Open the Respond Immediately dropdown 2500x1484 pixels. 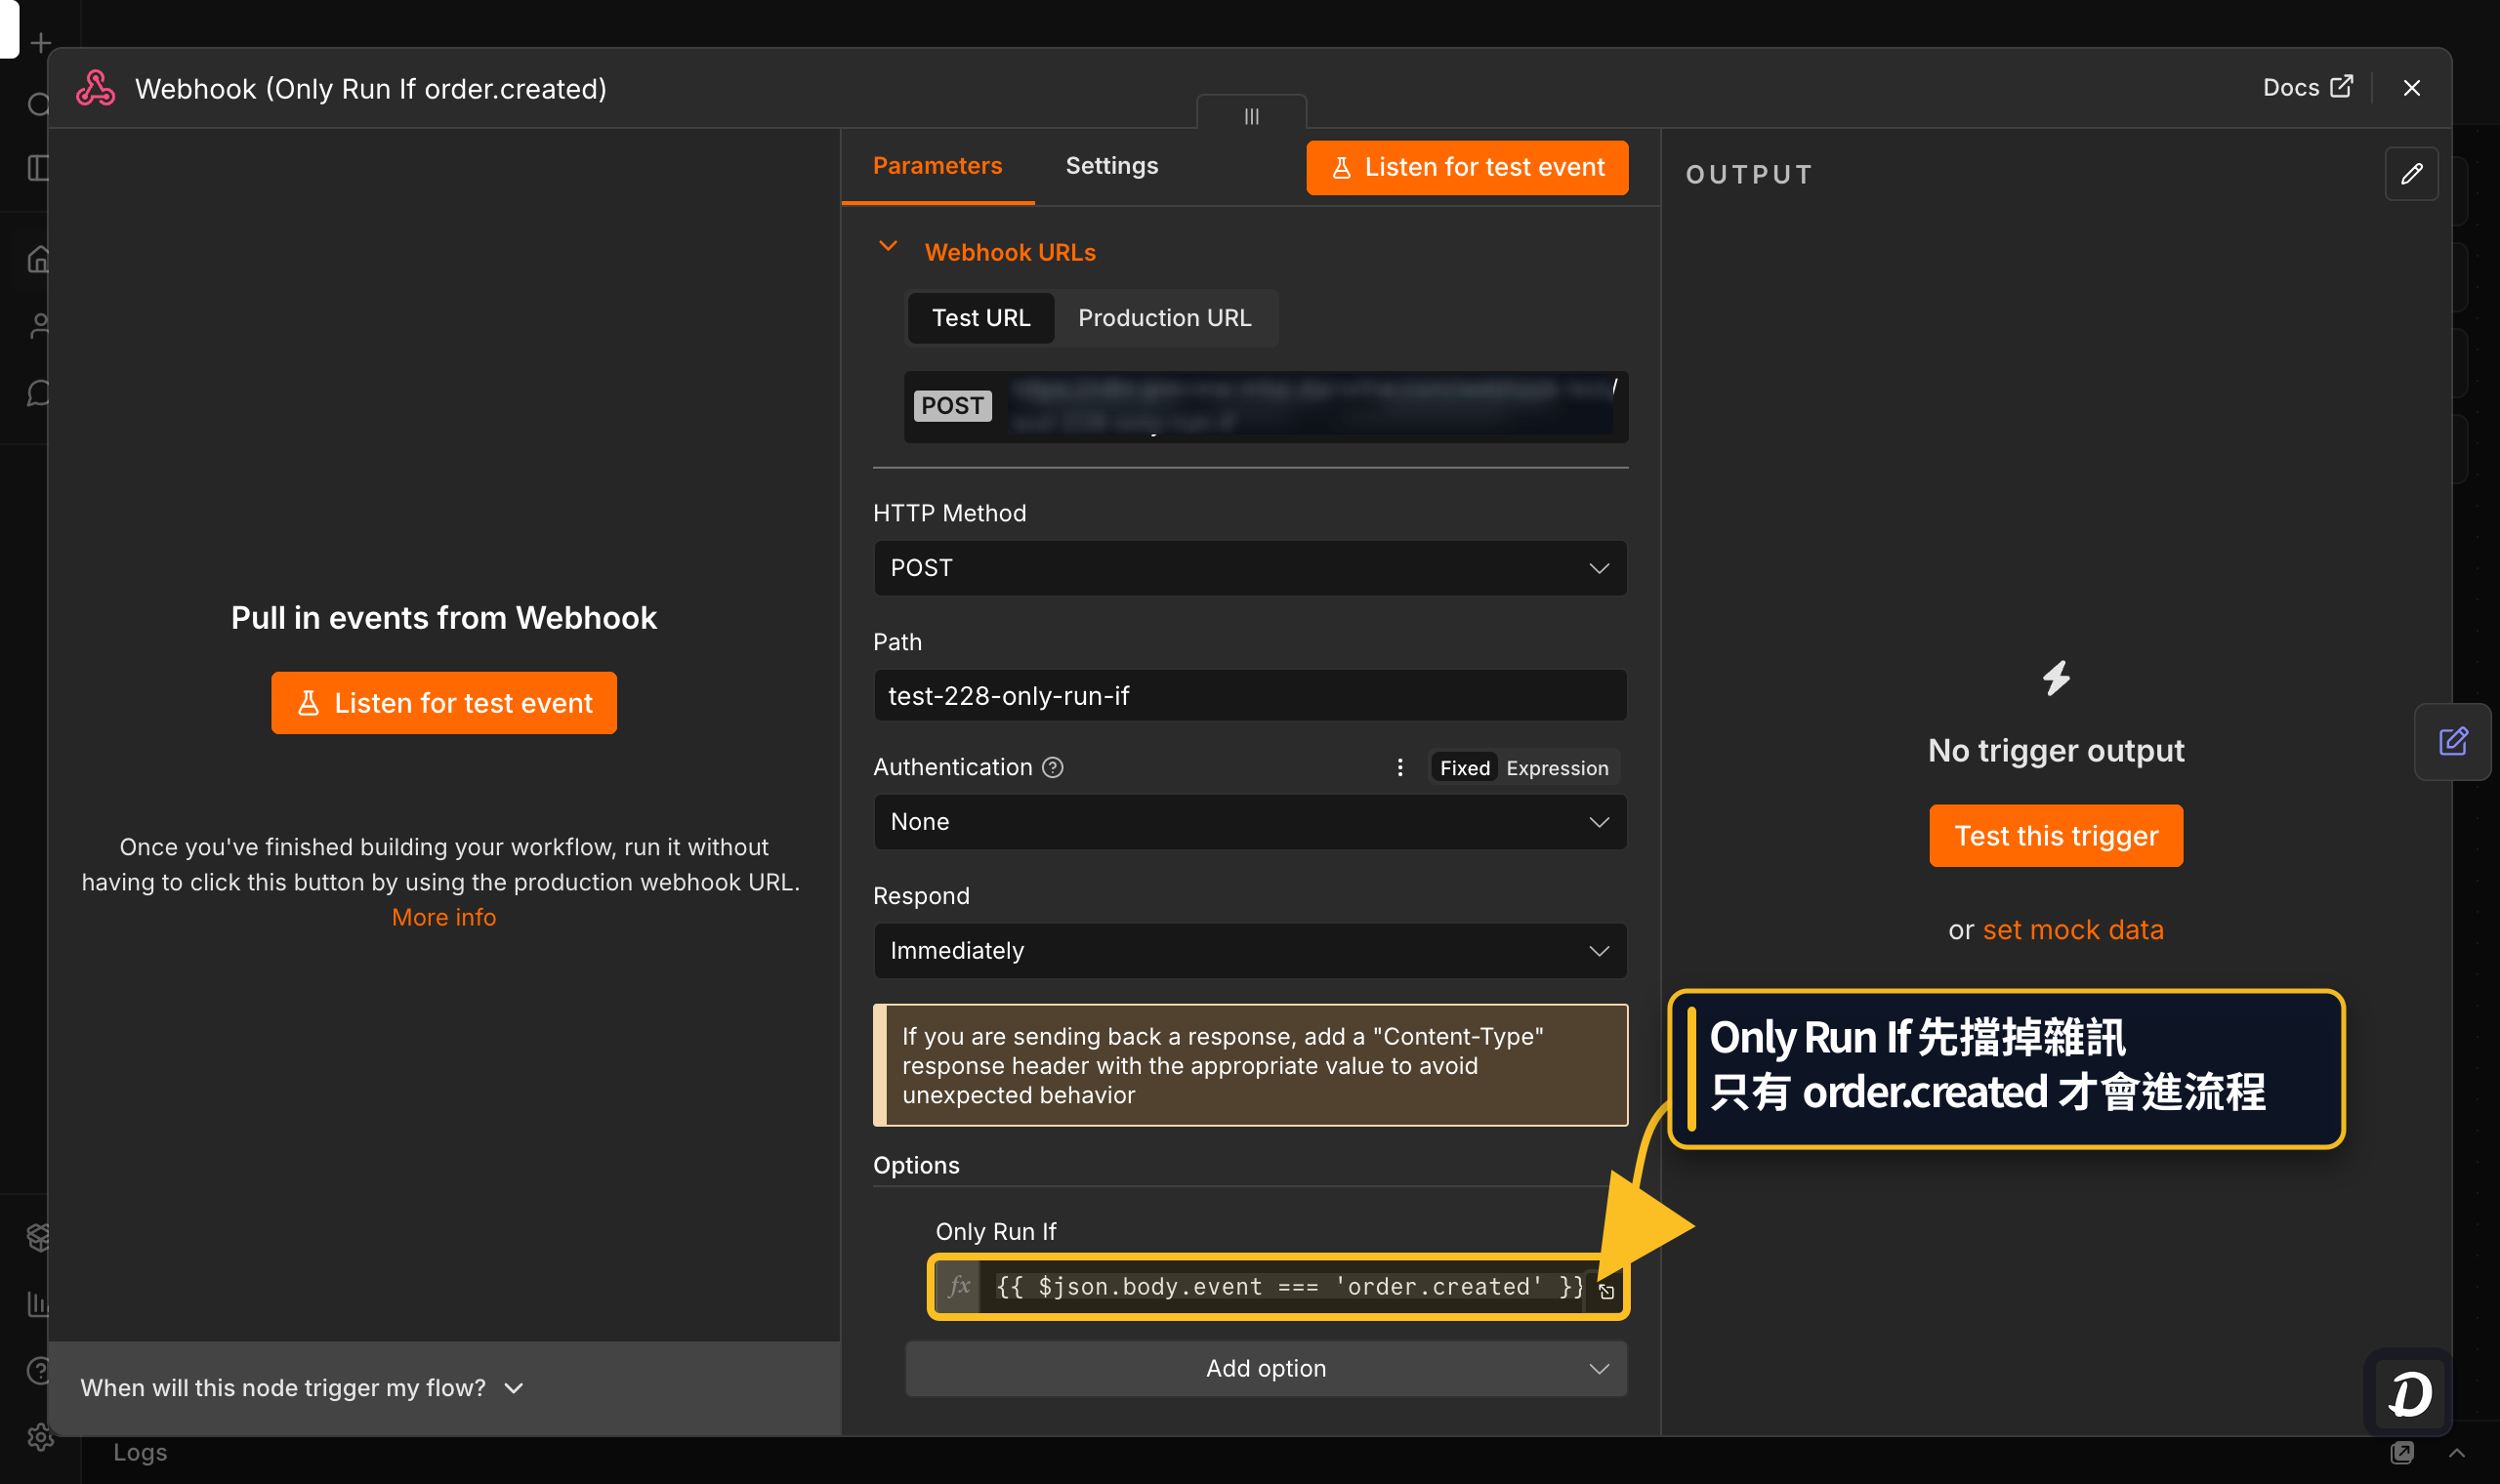pyautogui.click(x=1250, y=950)
